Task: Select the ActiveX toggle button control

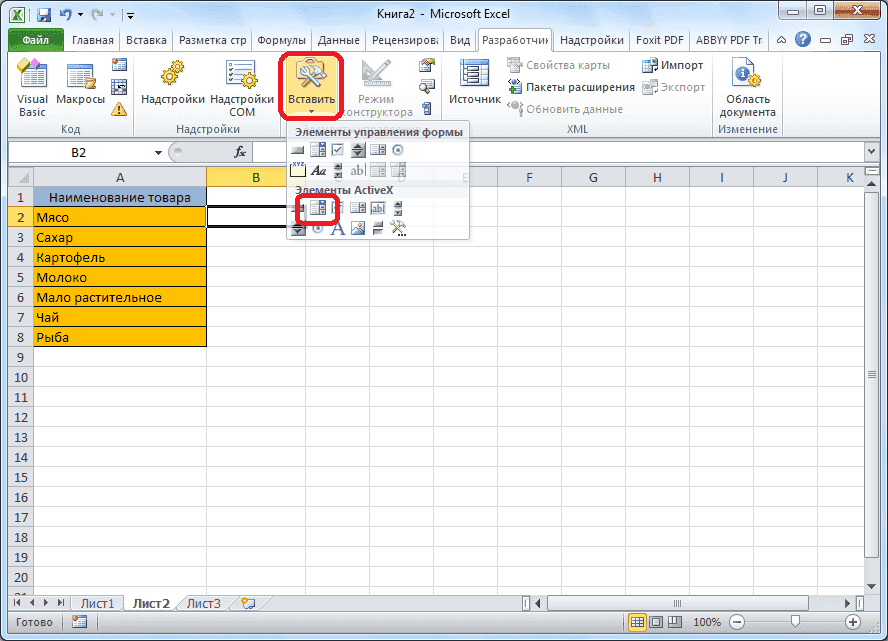Action: pyautogui.click(x=378, y=227)
